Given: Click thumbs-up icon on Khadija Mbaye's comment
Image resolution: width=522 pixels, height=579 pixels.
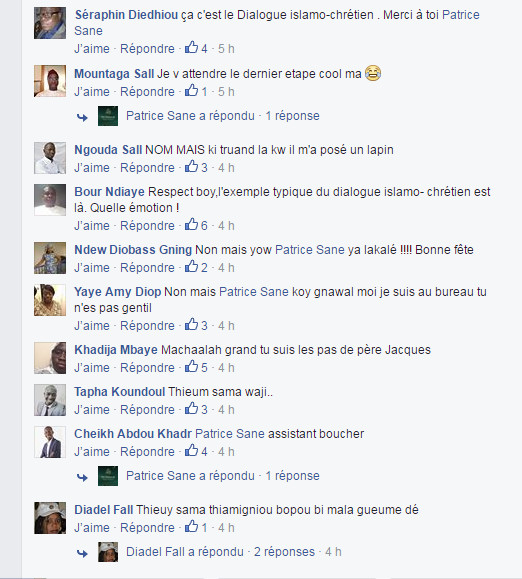Looking at the screenshot, I should [191, 367].
